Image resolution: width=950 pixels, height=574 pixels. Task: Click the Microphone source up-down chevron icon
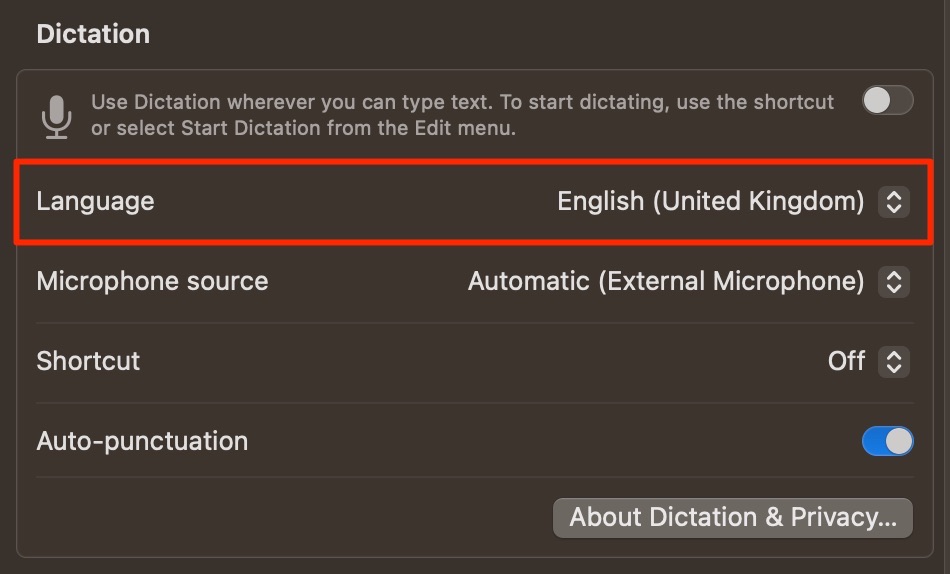tap(894, 281)
